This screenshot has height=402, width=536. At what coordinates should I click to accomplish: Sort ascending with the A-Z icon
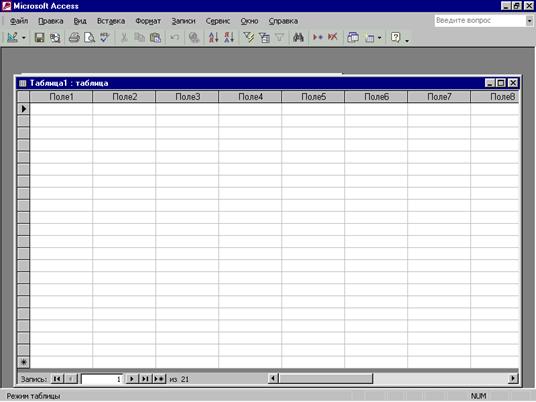(214, 37)
